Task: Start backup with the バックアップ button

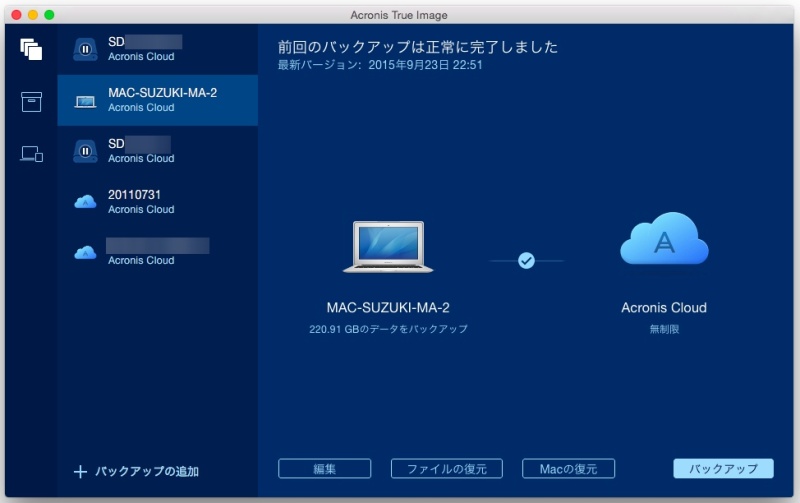Action: coord(723,469)
